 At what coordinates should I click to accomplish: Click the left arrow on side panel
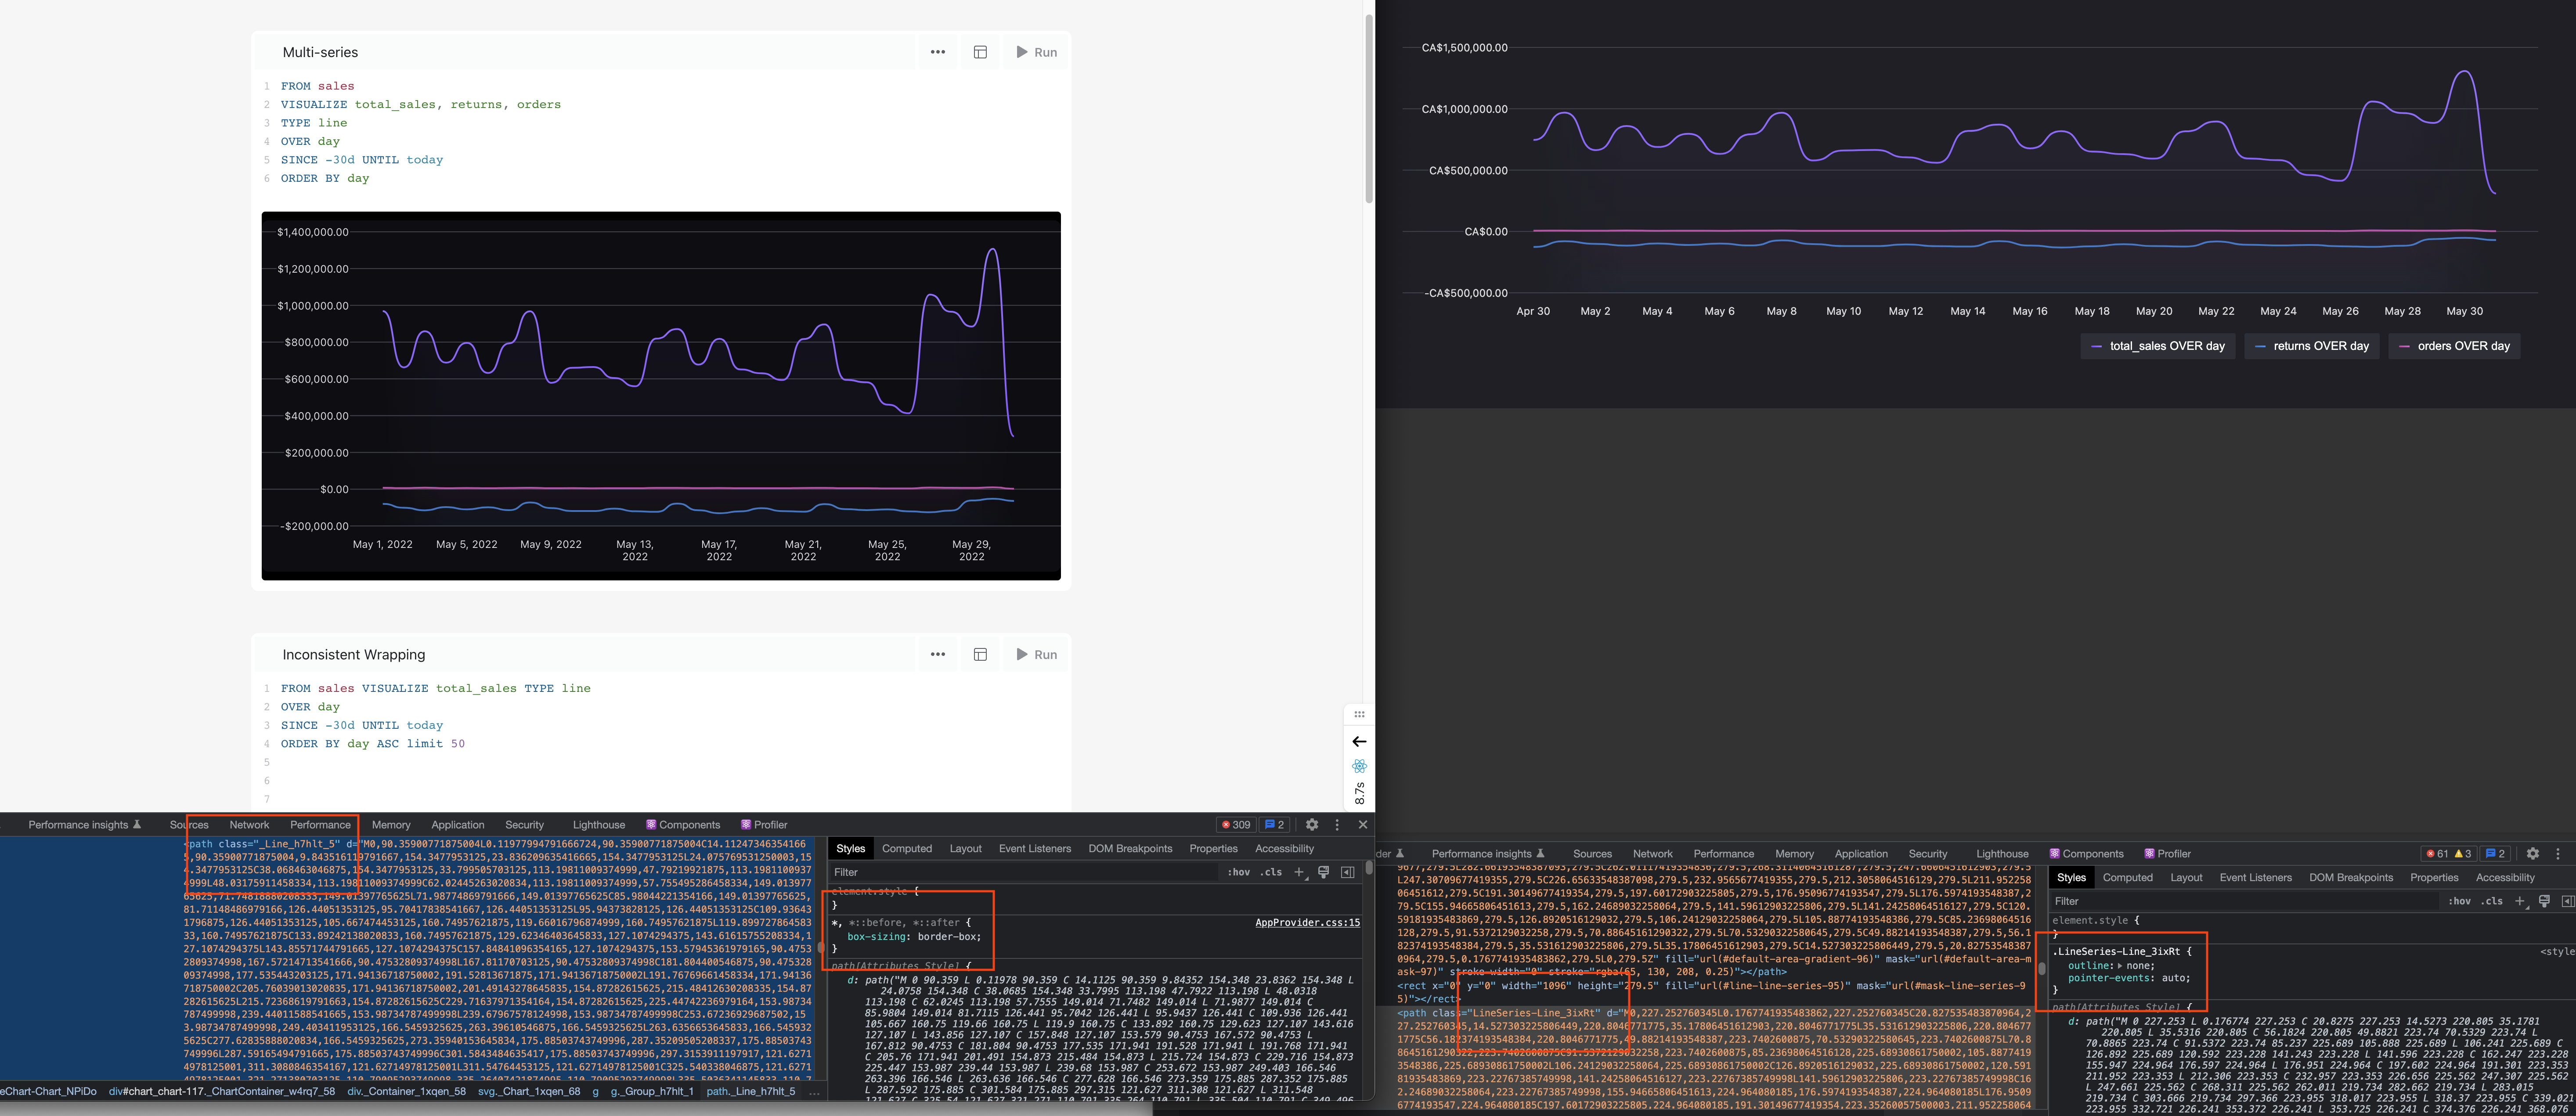(x=1359, y=741)
